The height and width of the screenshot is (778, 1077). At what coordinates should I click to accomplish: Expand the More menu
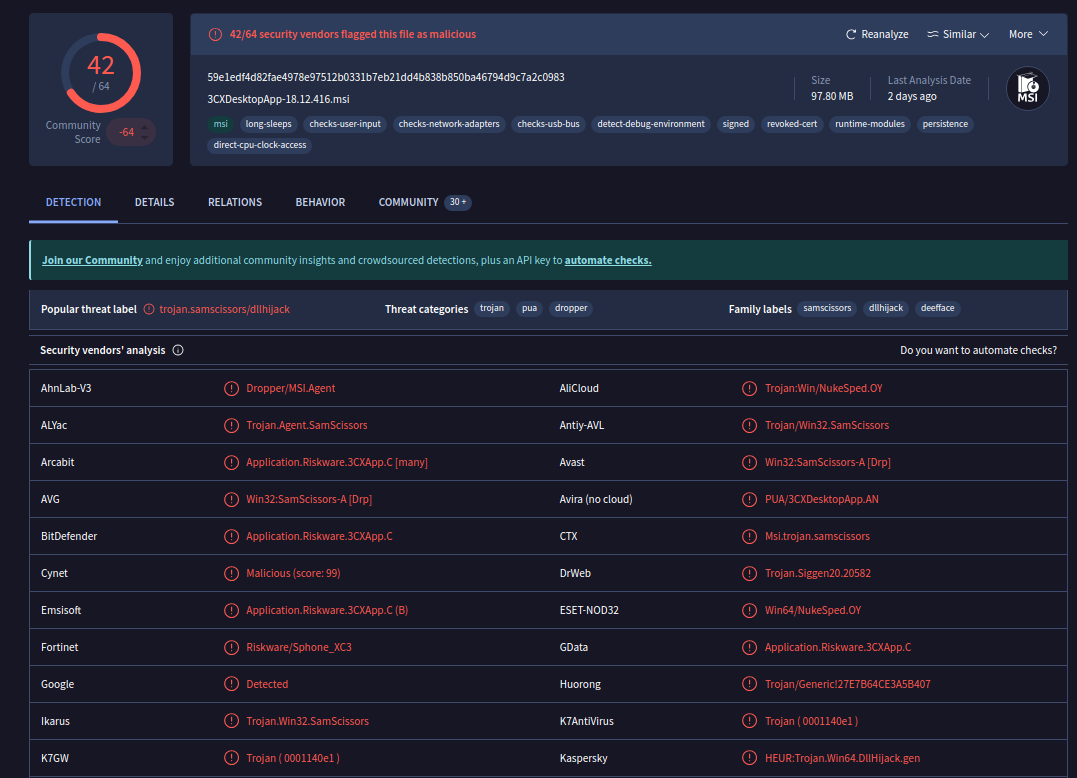pyautogui.click(x=1028, y=34)
